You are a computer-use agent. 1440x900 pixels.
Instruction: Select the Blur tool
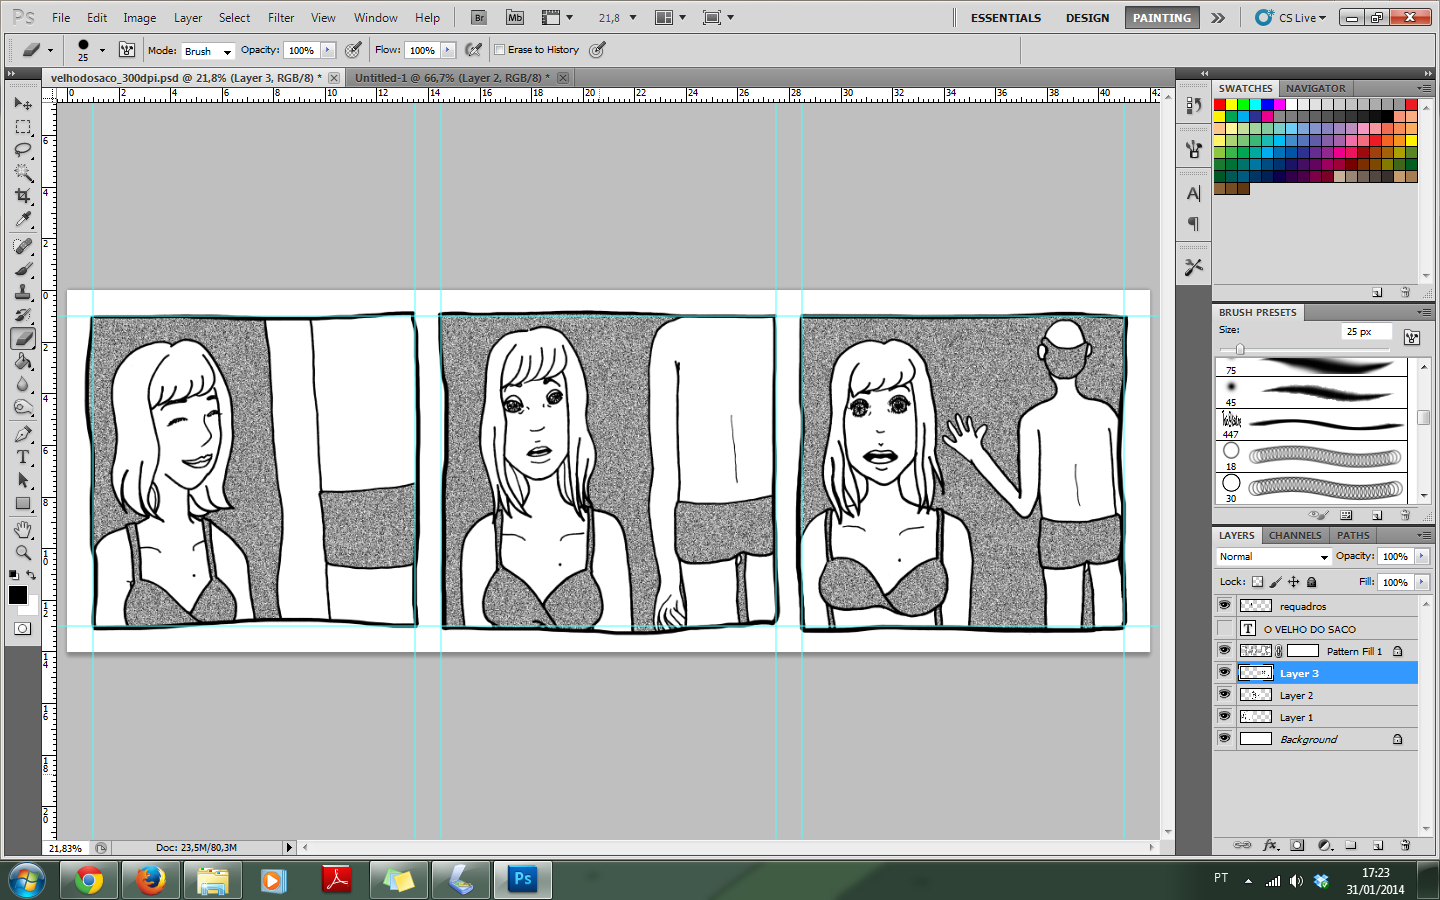click(23, 384)
